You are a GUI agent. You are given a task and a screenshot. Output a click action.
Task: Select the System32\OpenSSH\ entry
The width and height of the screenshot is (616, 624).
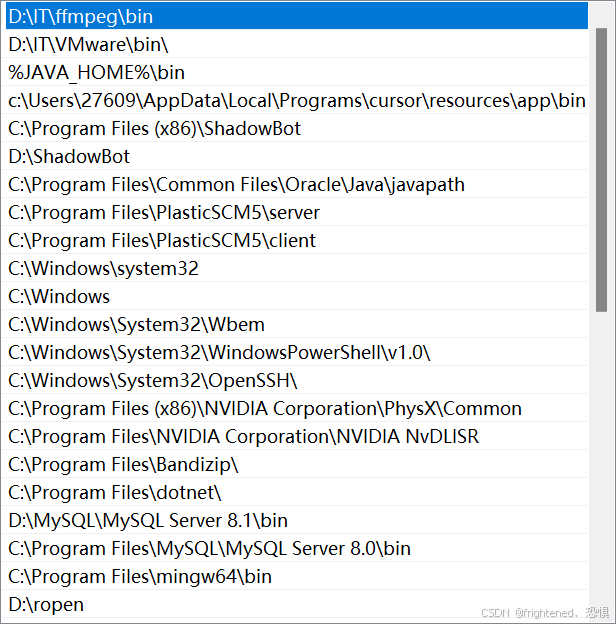[x=296, y=380]
